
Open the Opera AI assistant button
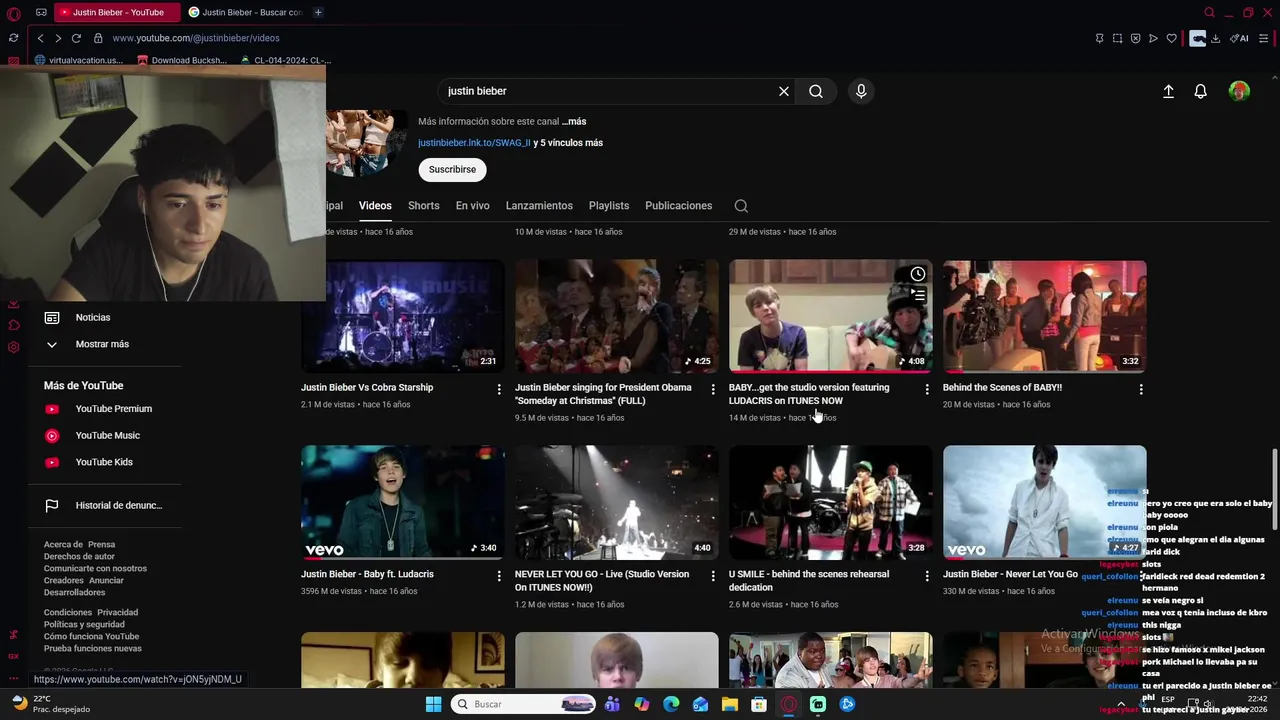[x=1240, y=38]
